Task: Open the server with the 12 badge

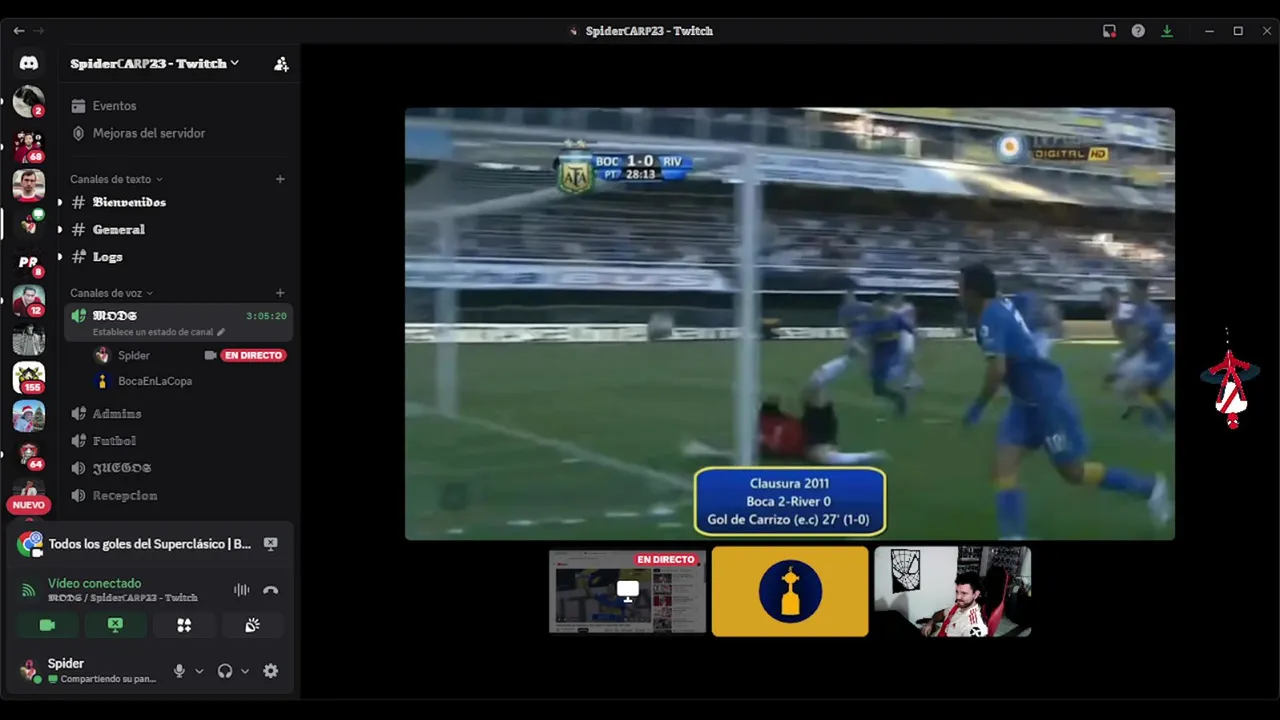Action: click(x=29, y=301)
